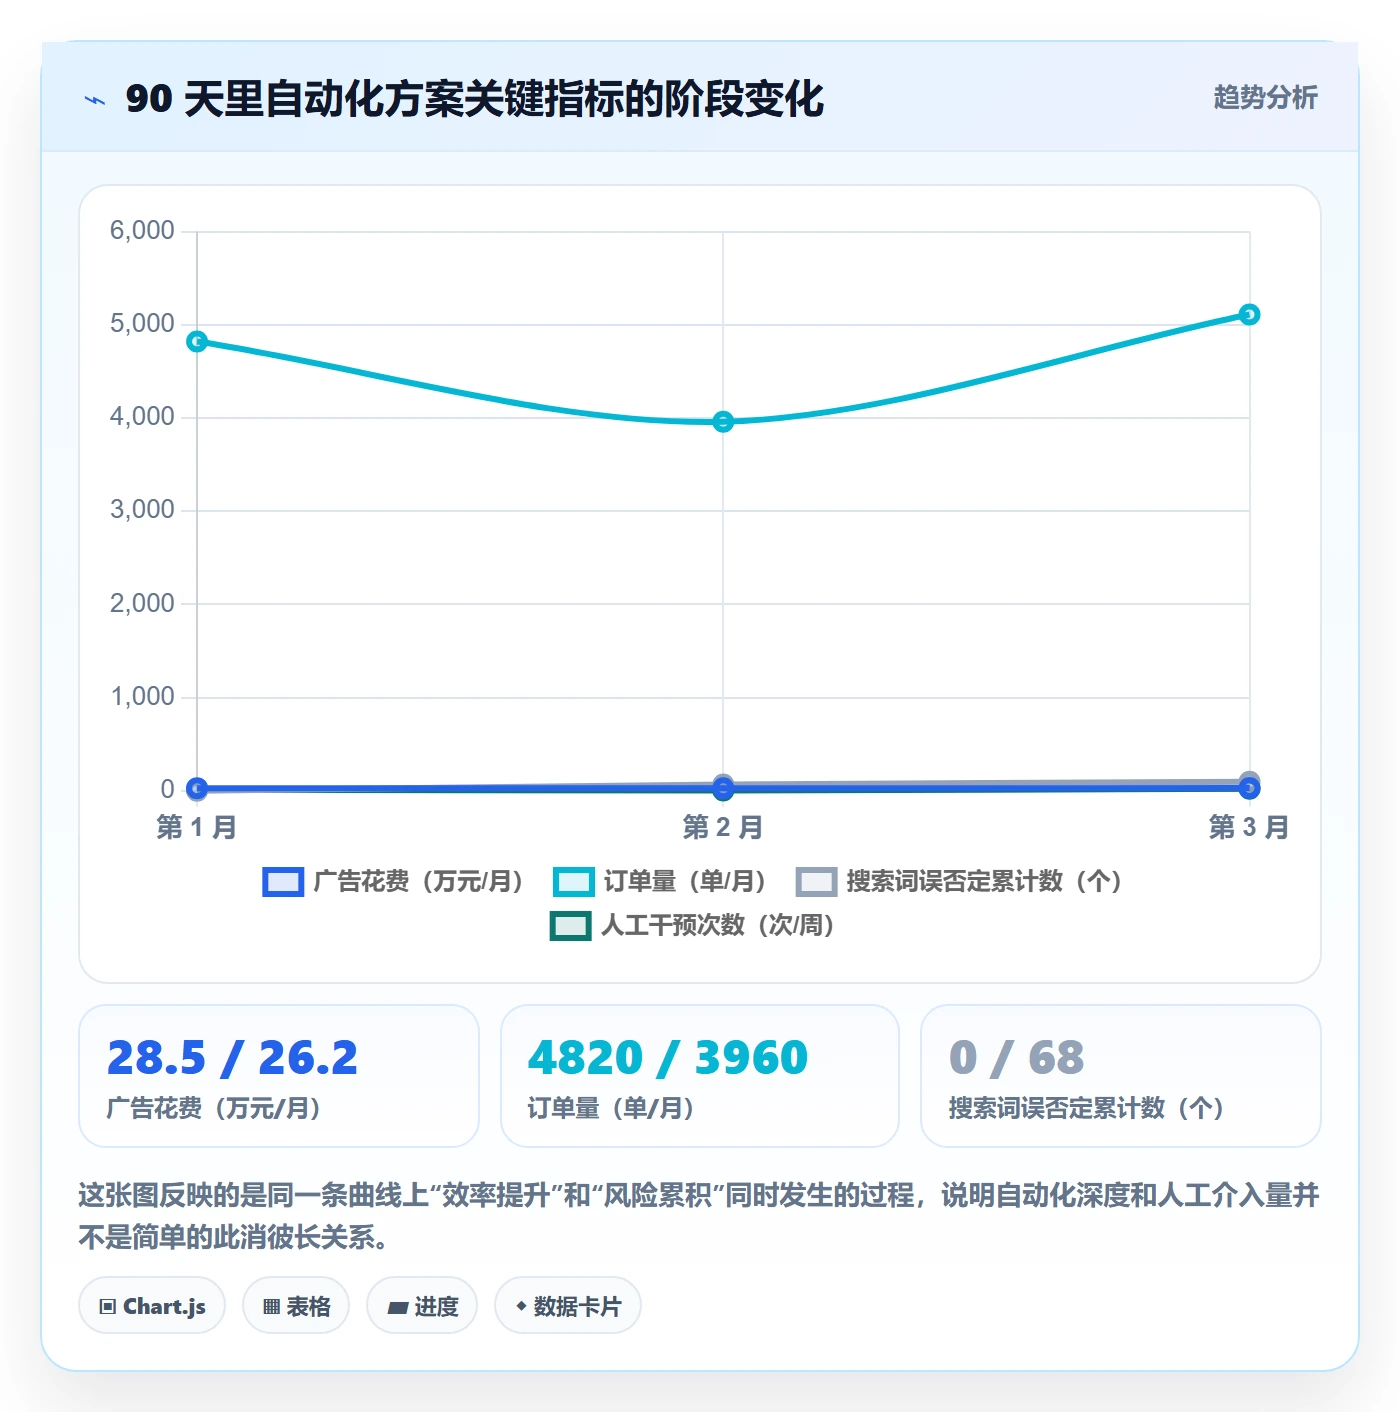Click the chart's main title heading

(474, 99)
